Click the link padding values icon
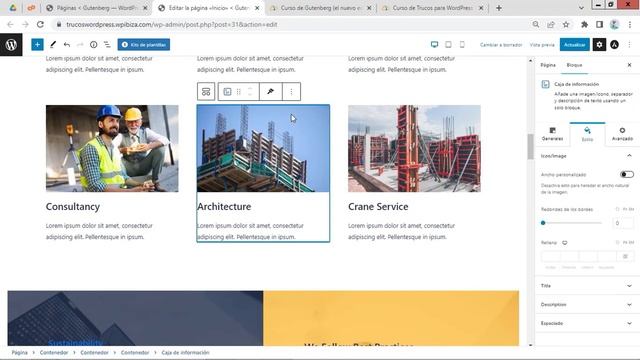 tap(625, 256)
